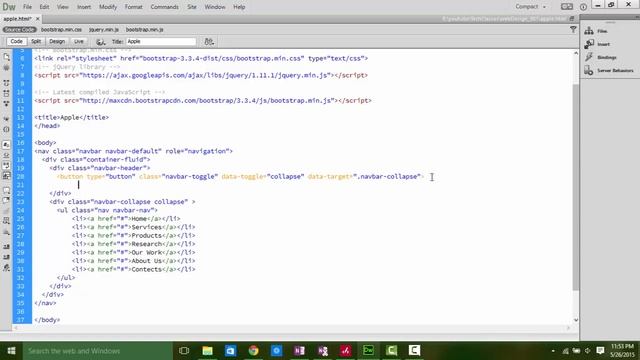Image resolution: width=640 pixels, height=360 pixels.
Task: Click the Title input field containing Apple
Action: (161, 42)
